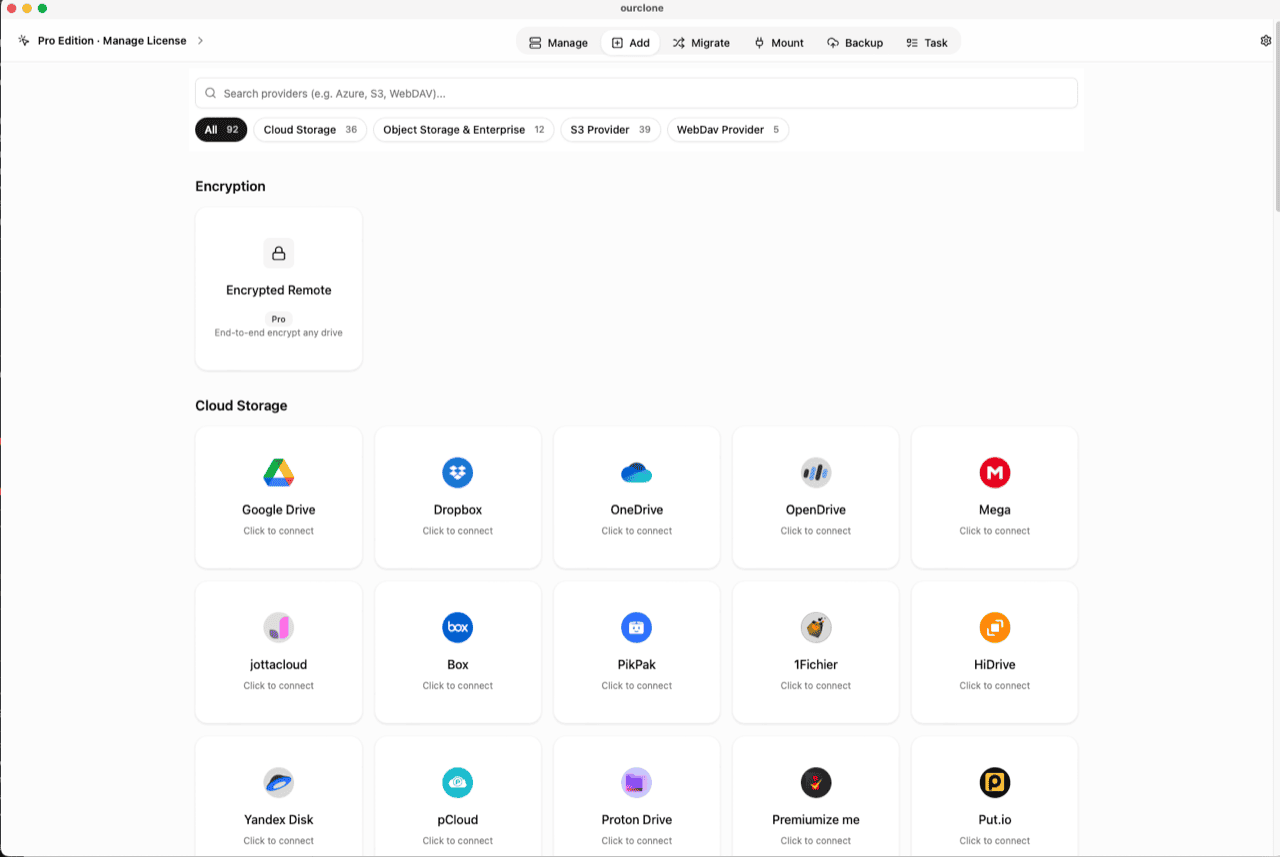Click the Put.io yellow logo icon
Image resolution: width=1280 pixels, height=857 pixels.
coord(995,782)
